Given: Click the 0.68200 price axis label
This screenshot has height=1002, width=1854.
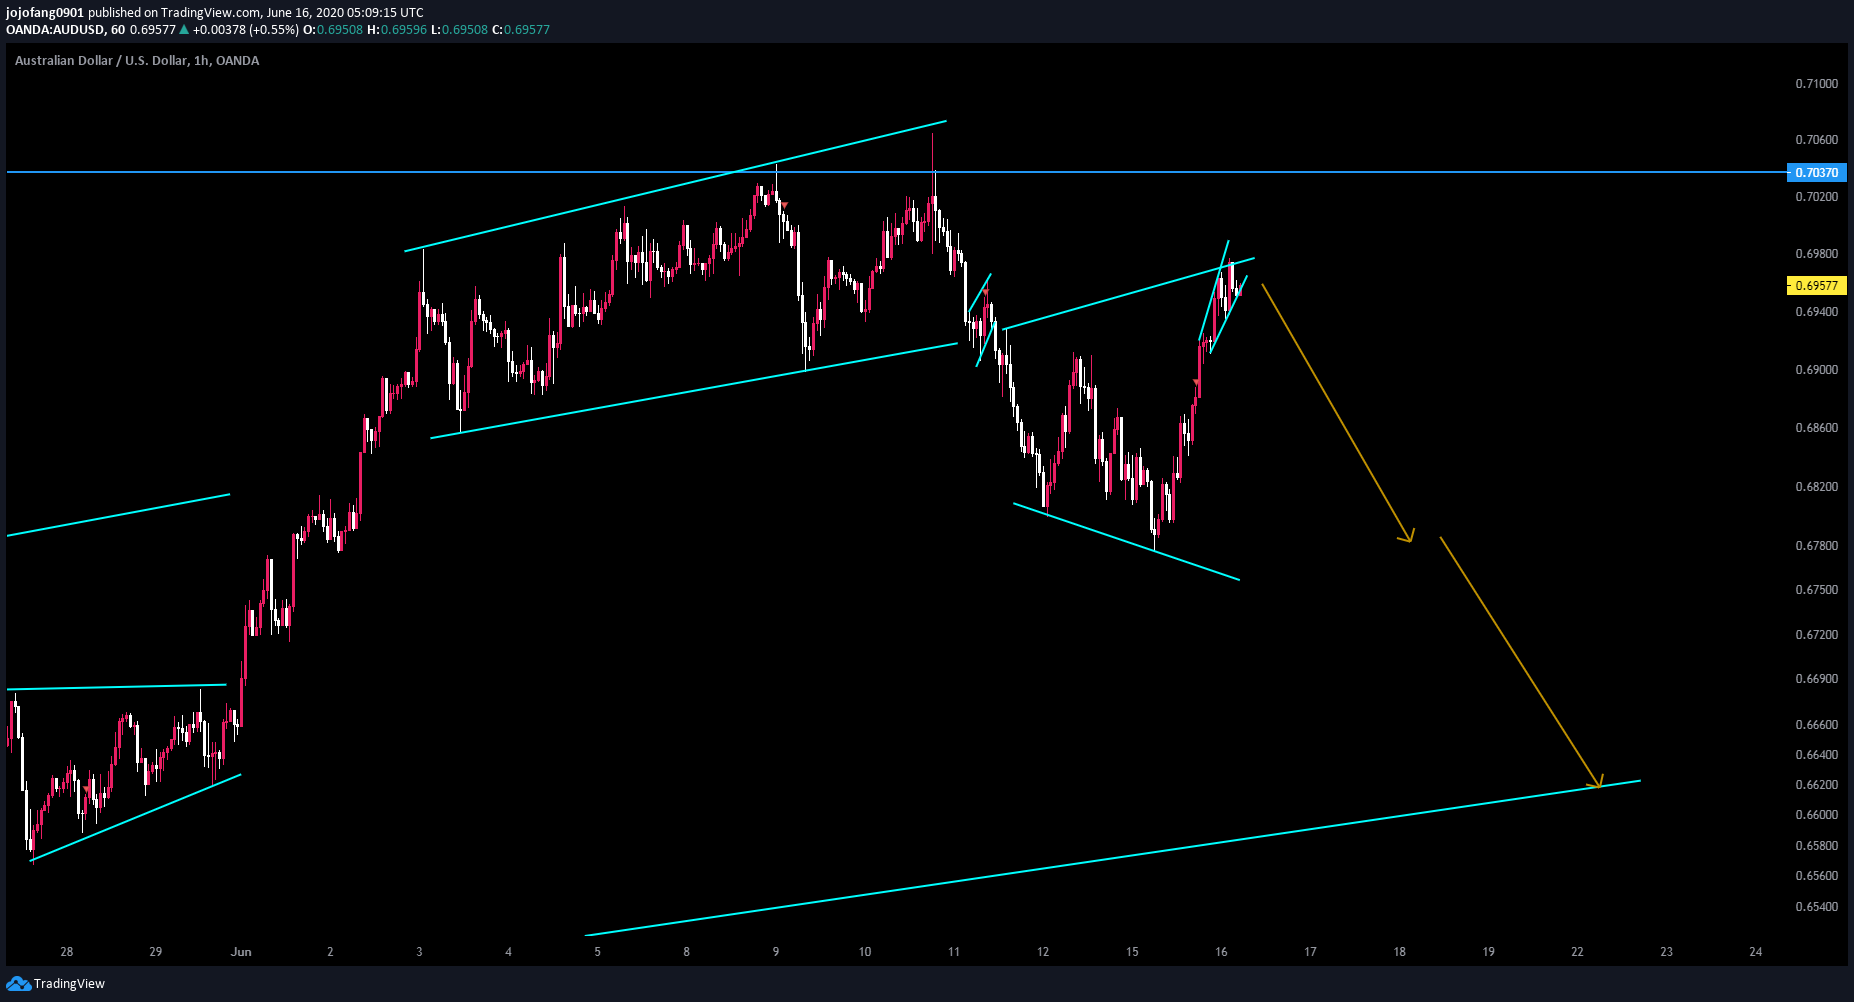Looking at the screenshot, I should pyautogui.click(x=1817, y=487).
